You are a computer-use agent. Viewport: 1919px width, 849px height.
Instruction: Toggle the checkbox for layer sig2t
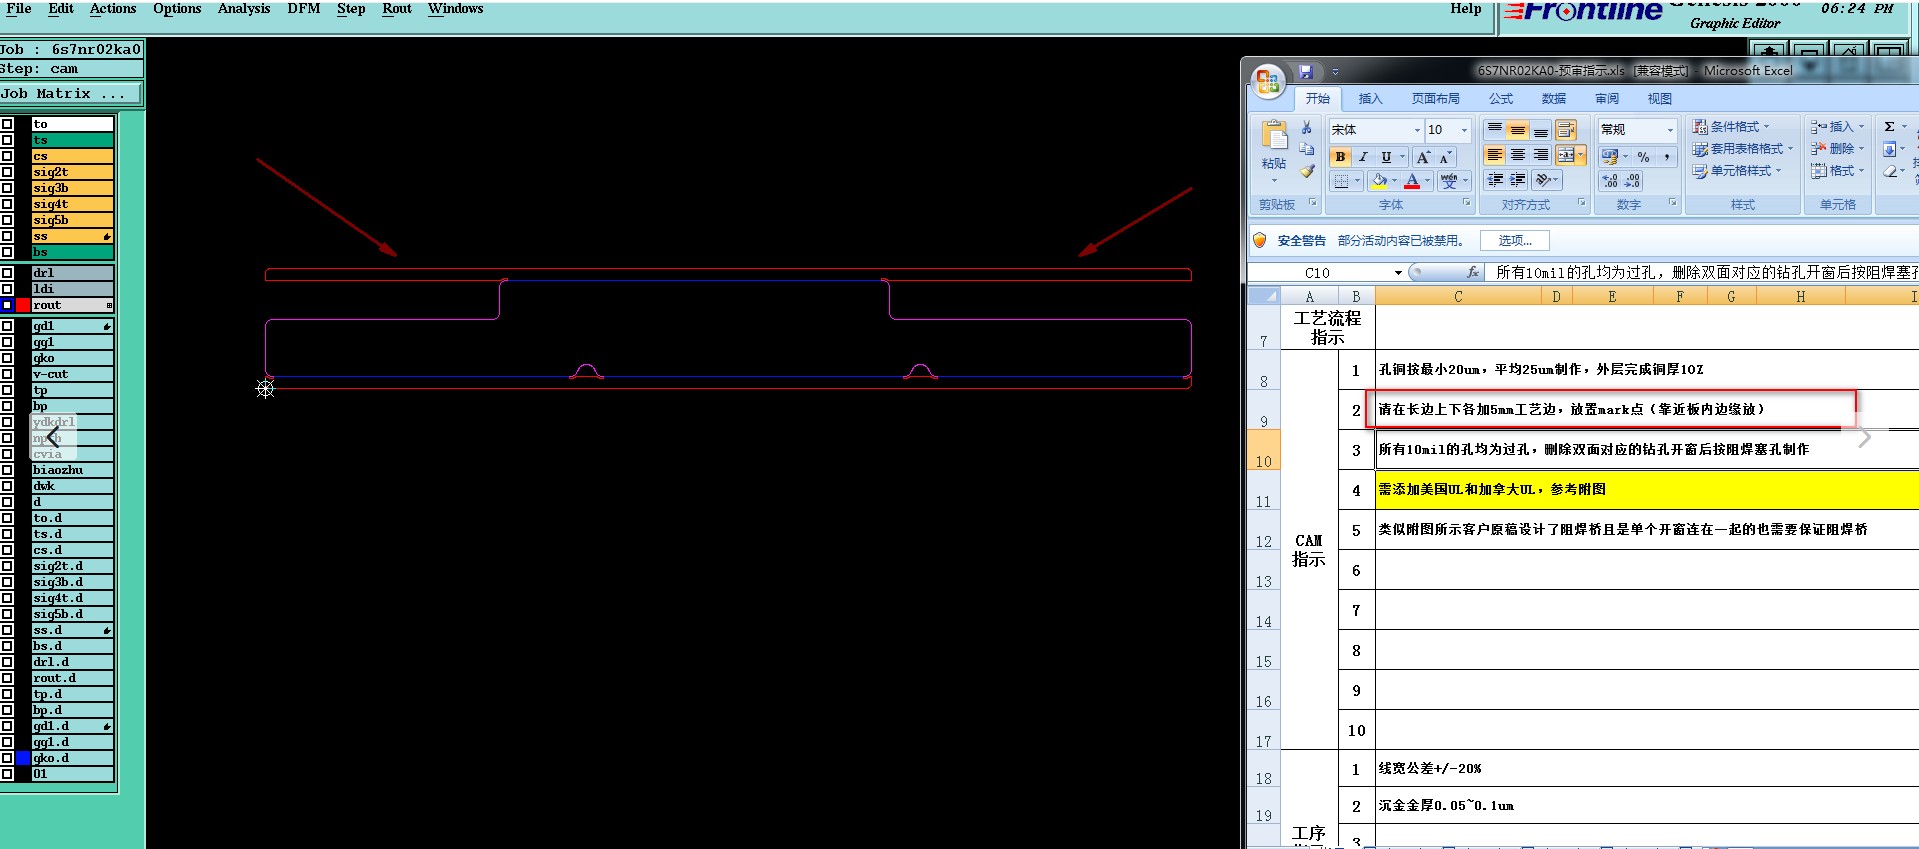click(x=7, y=172)
